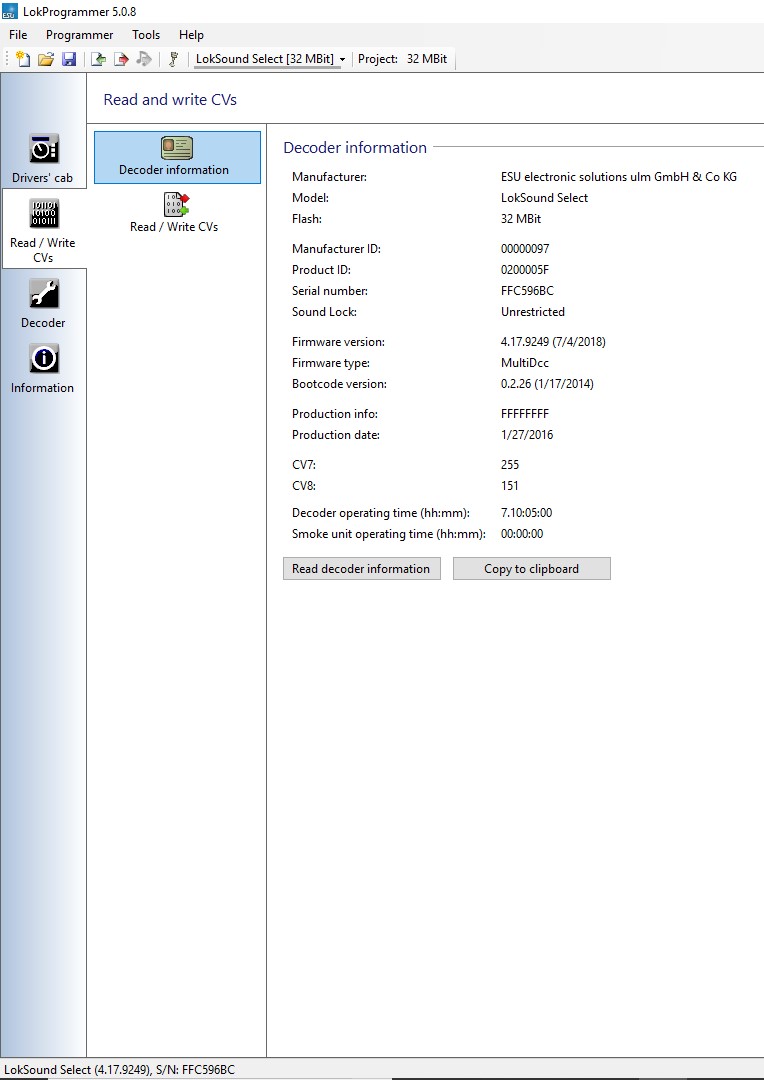Switch to the Read / Write CVs page
This screenshot has width=764, height=1080.
click(174, 213)
